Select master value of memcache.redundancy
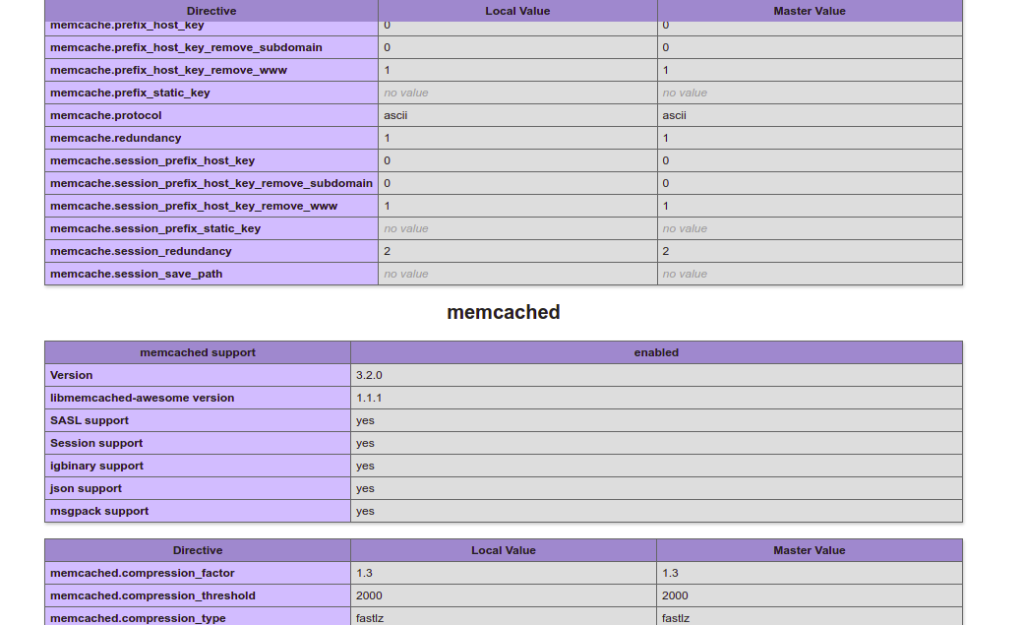The image size is (1024, 625). point(665,138)
